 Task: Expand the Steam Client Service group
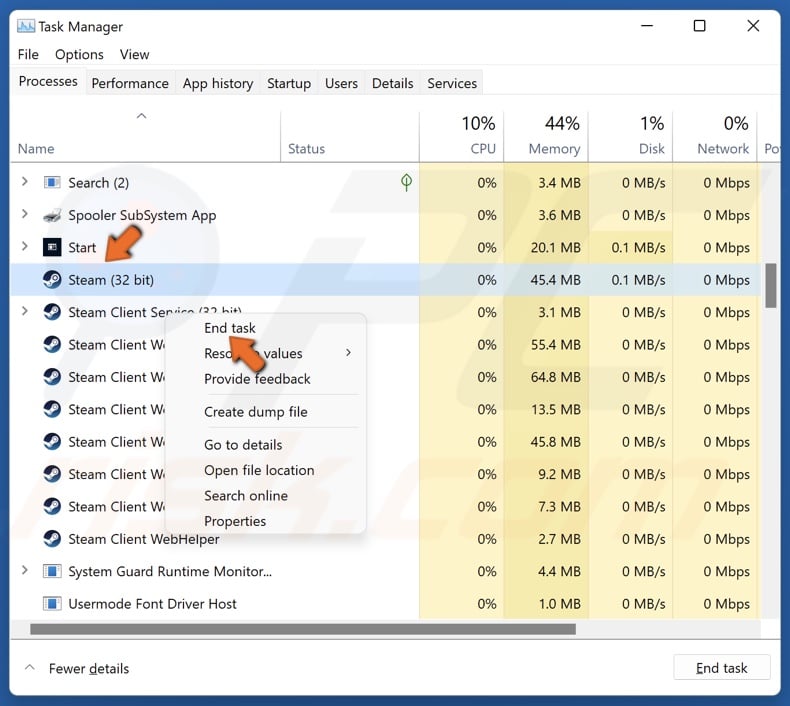coord(24,311)
